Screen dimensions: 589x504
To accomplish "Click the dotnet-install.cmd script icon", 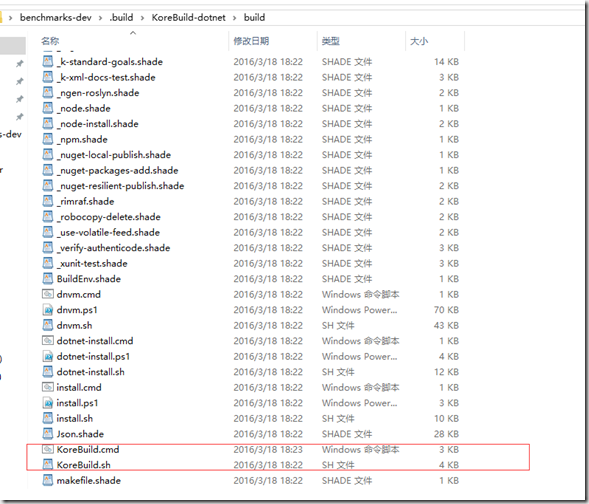I will tap(48, 341).
